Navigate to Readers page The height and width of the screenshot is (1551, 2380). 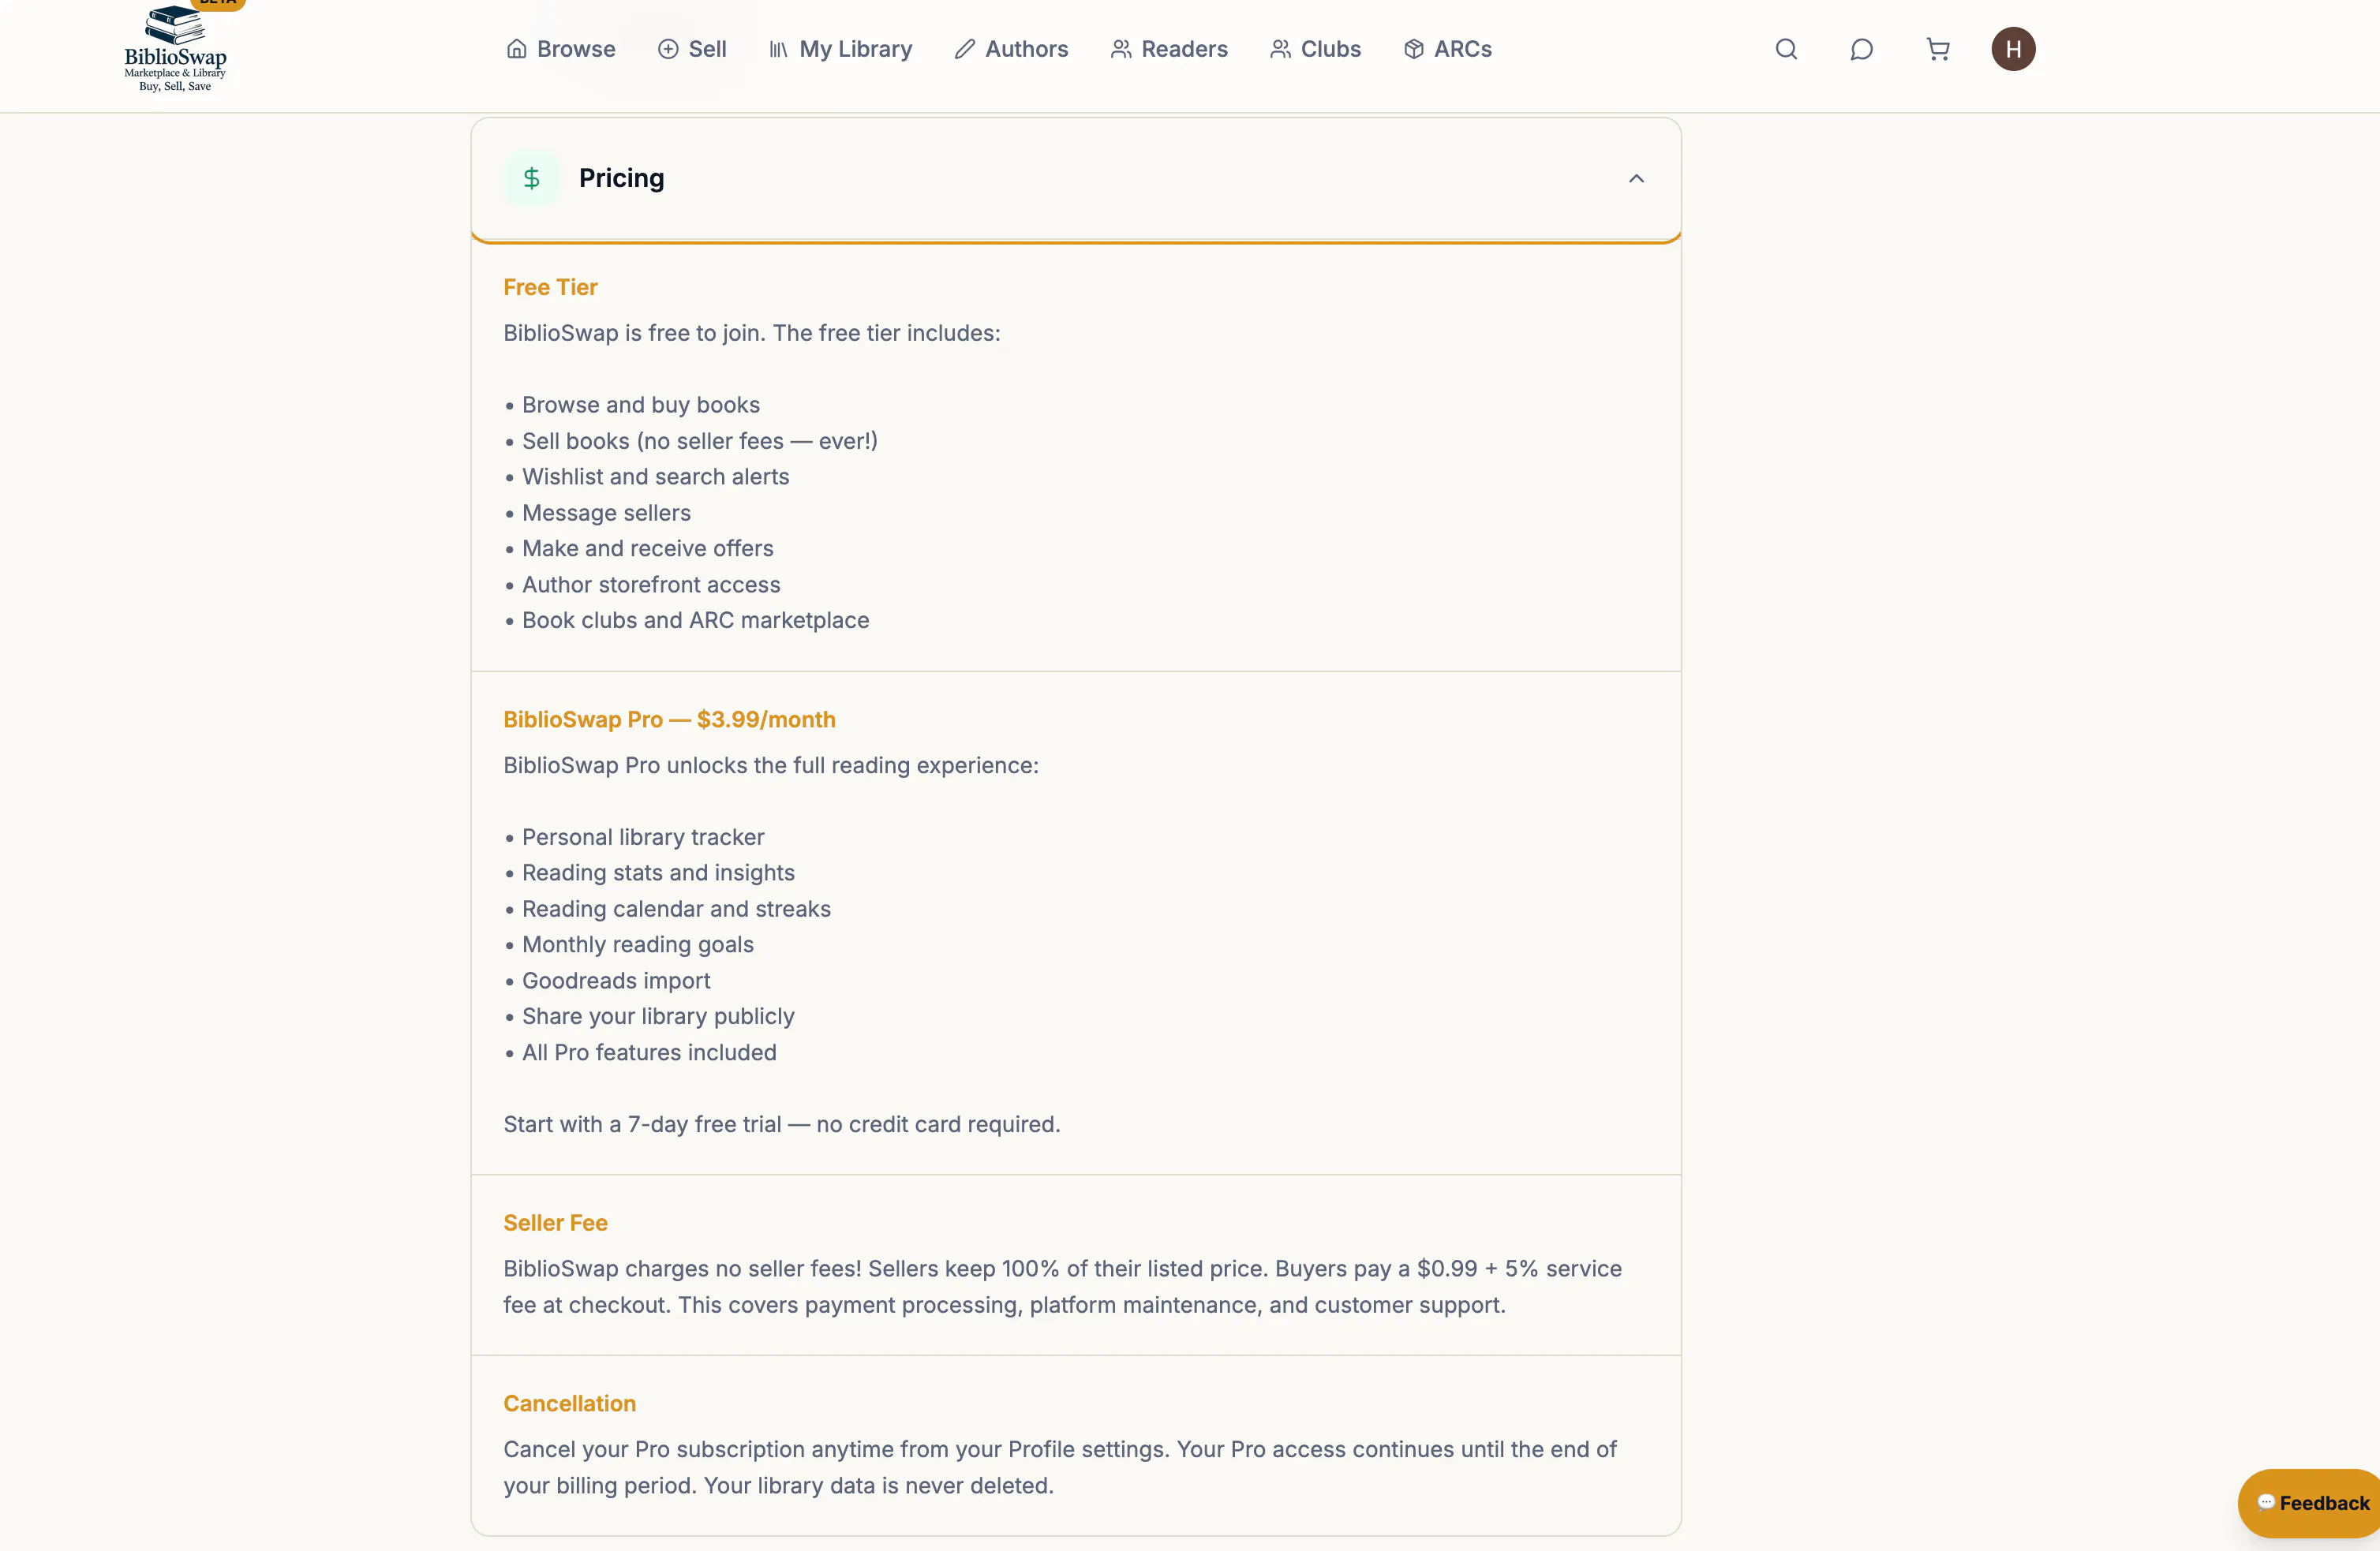(1169, 49)
